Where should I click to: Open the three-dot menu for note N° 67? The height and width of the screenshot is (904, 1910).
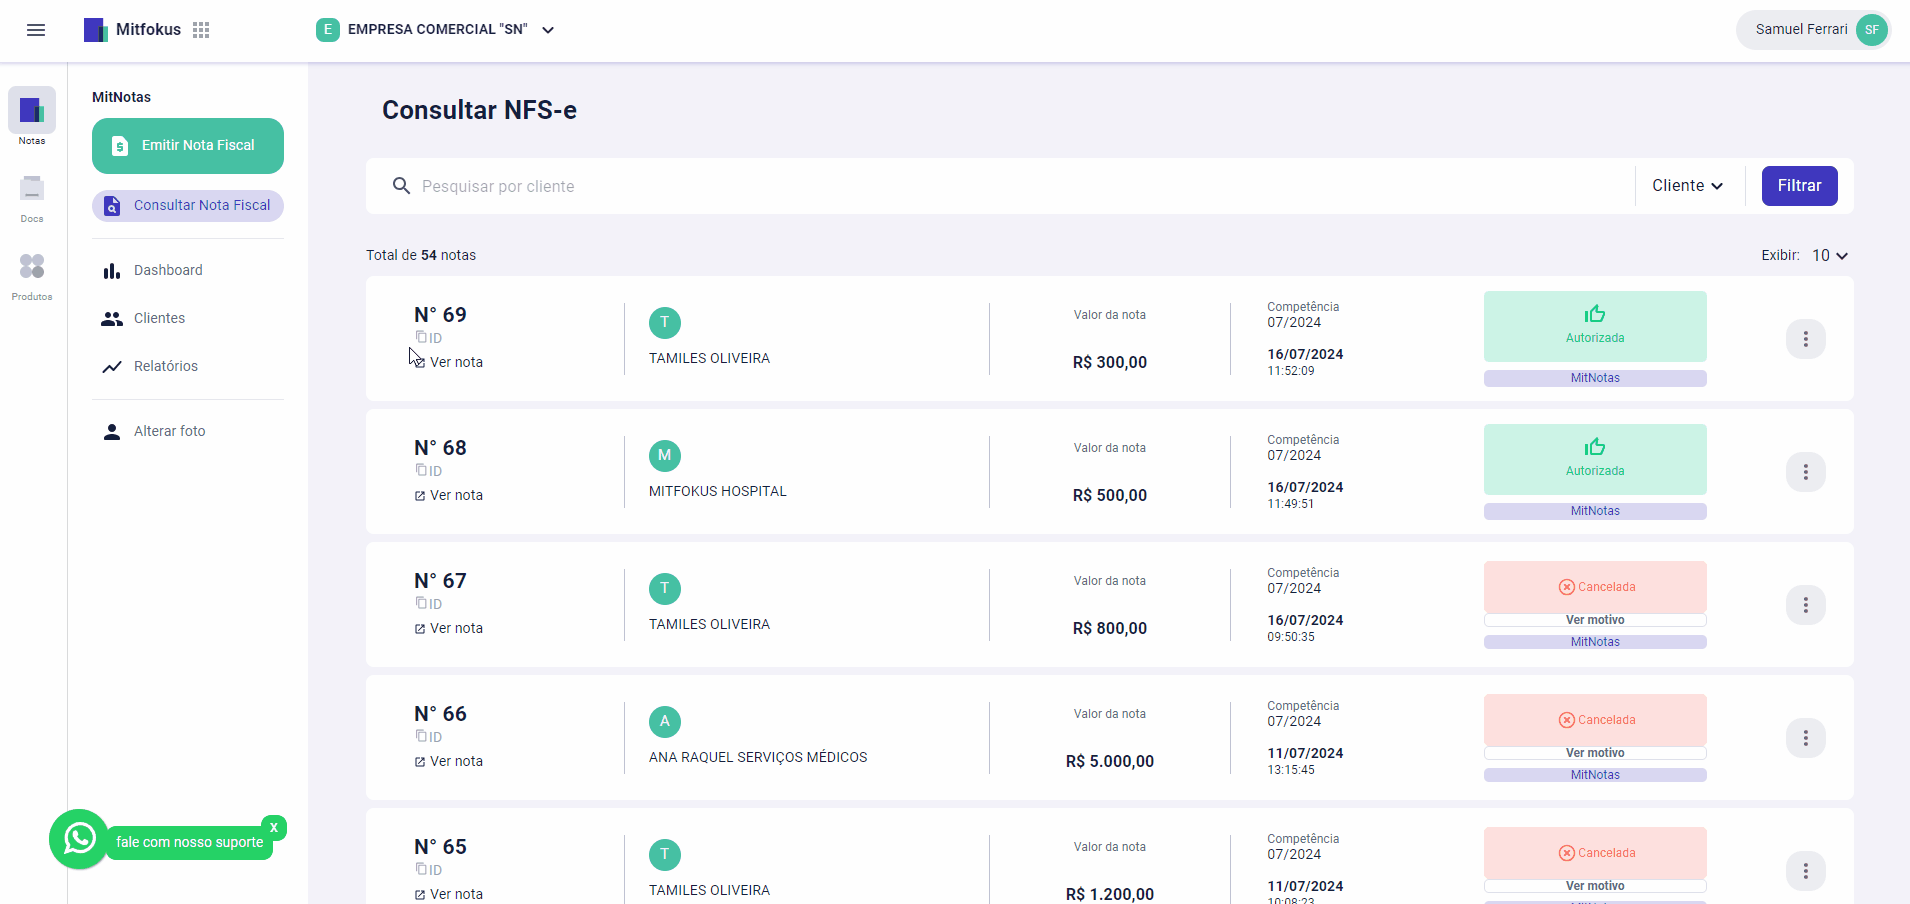point(1805,605)
